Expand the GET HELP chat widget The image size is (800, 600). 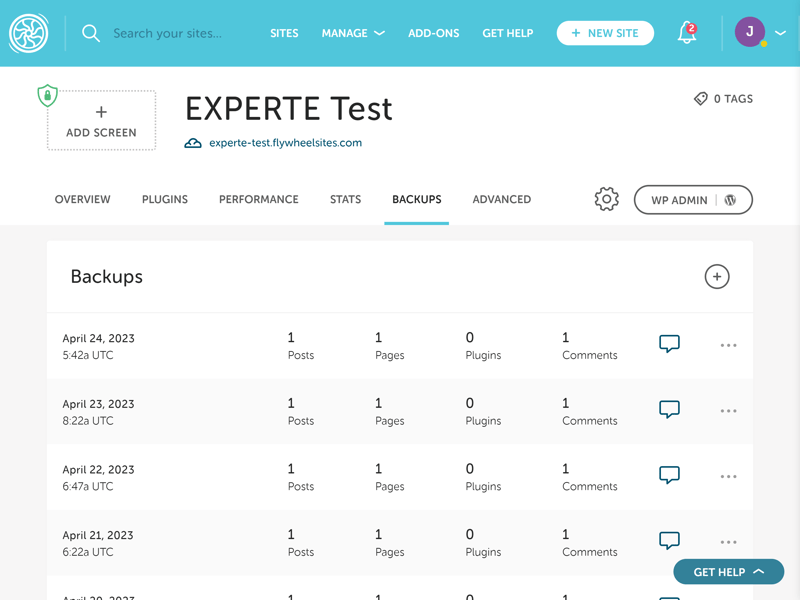click(x=728, y=572)
